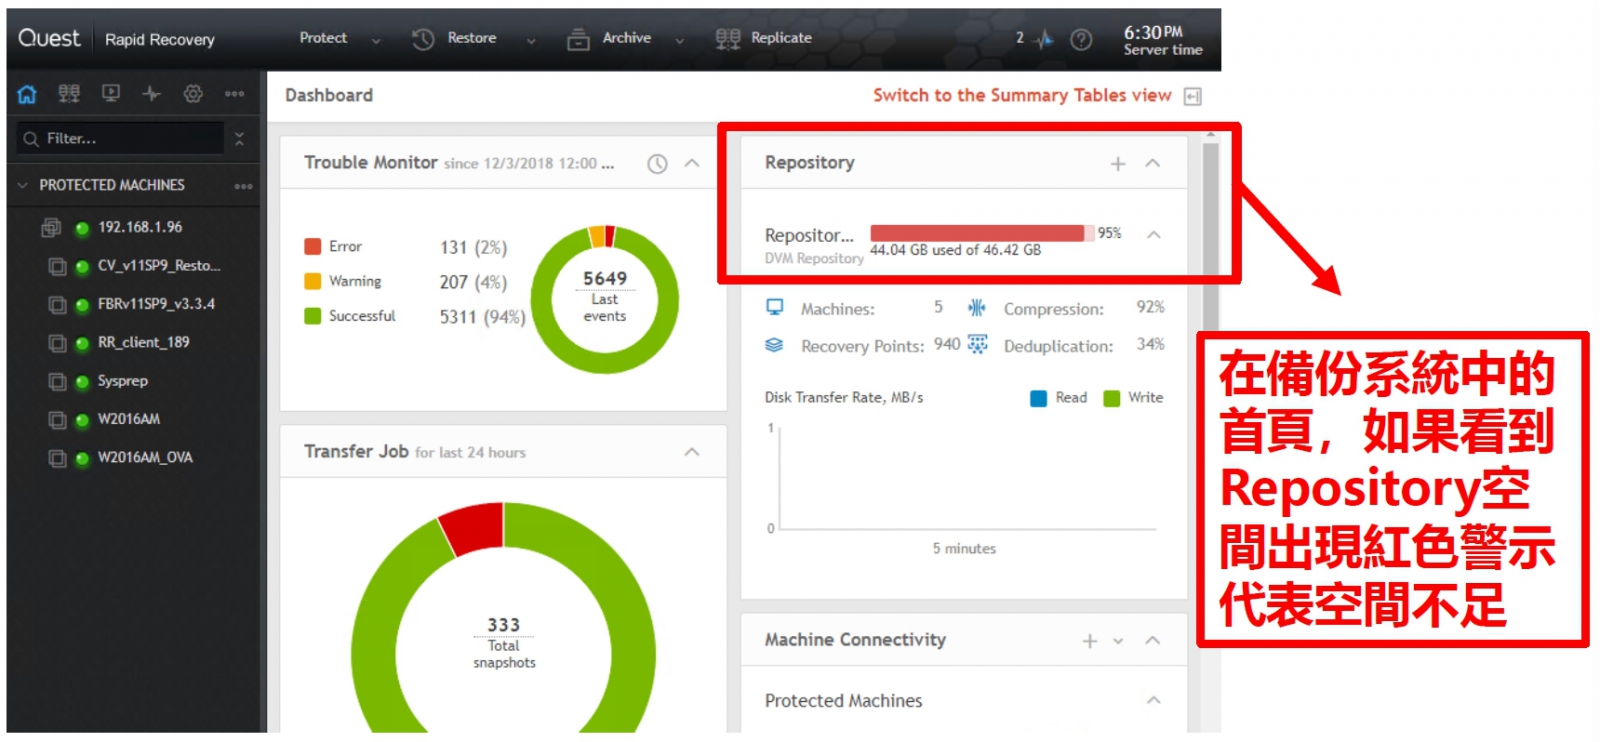This screenshot has height=742, width=1600.
Task: Select the CV_v11SP9_Resto... machine
Action: click(159, 266)
